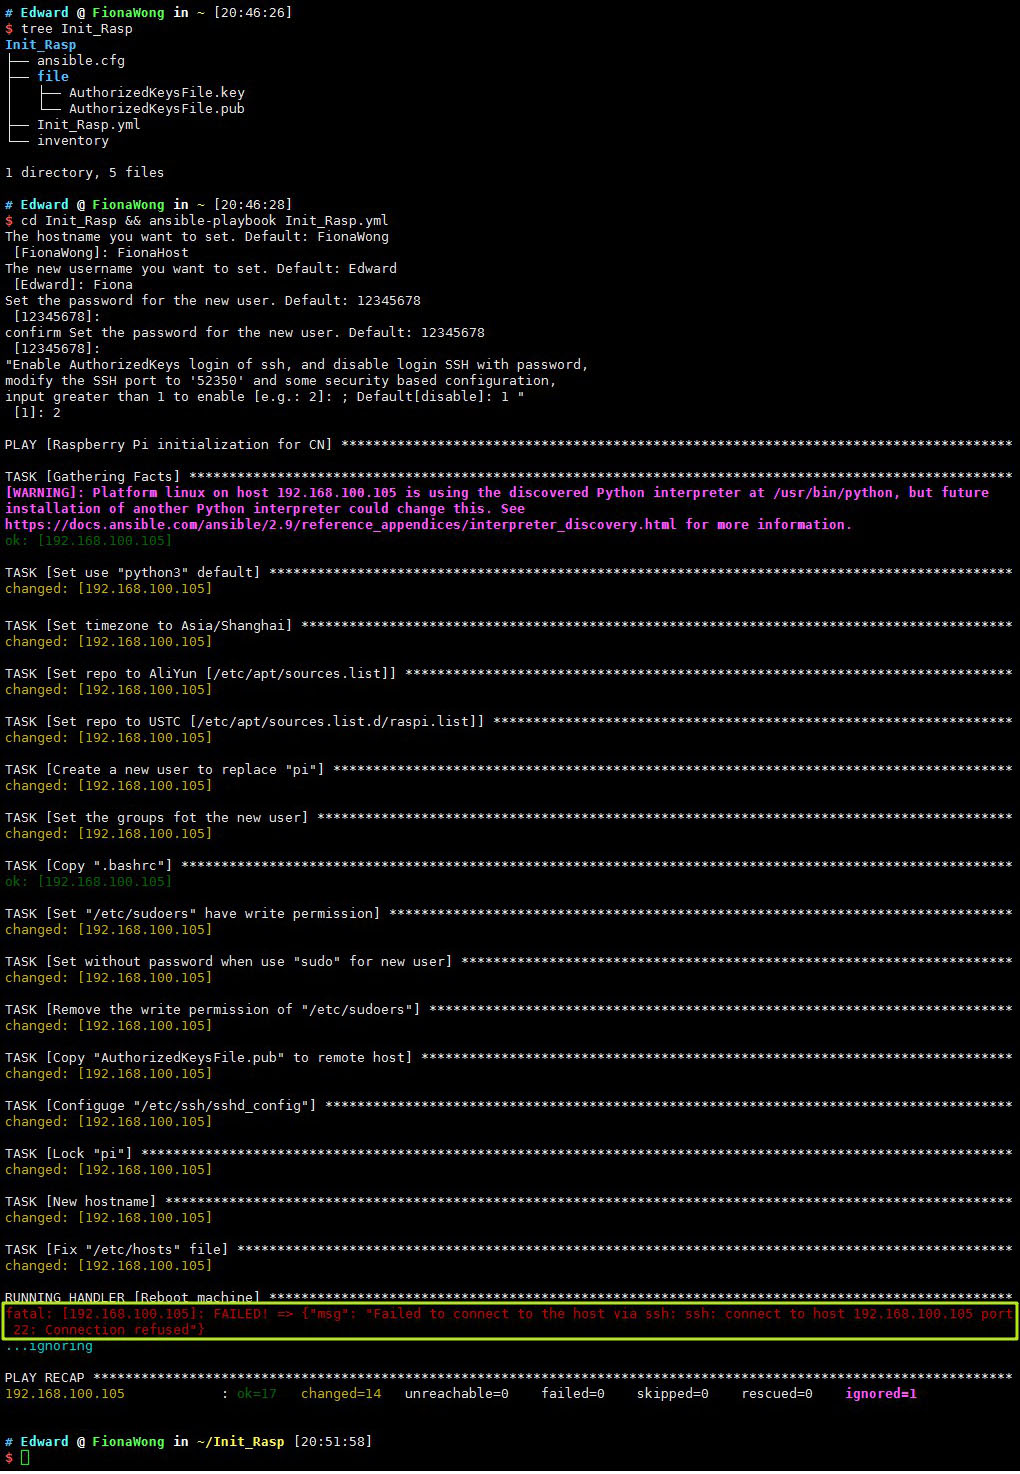
Task: Click AuthorizedKeysFile.pub in the tree listing
Action: point(157,109)
